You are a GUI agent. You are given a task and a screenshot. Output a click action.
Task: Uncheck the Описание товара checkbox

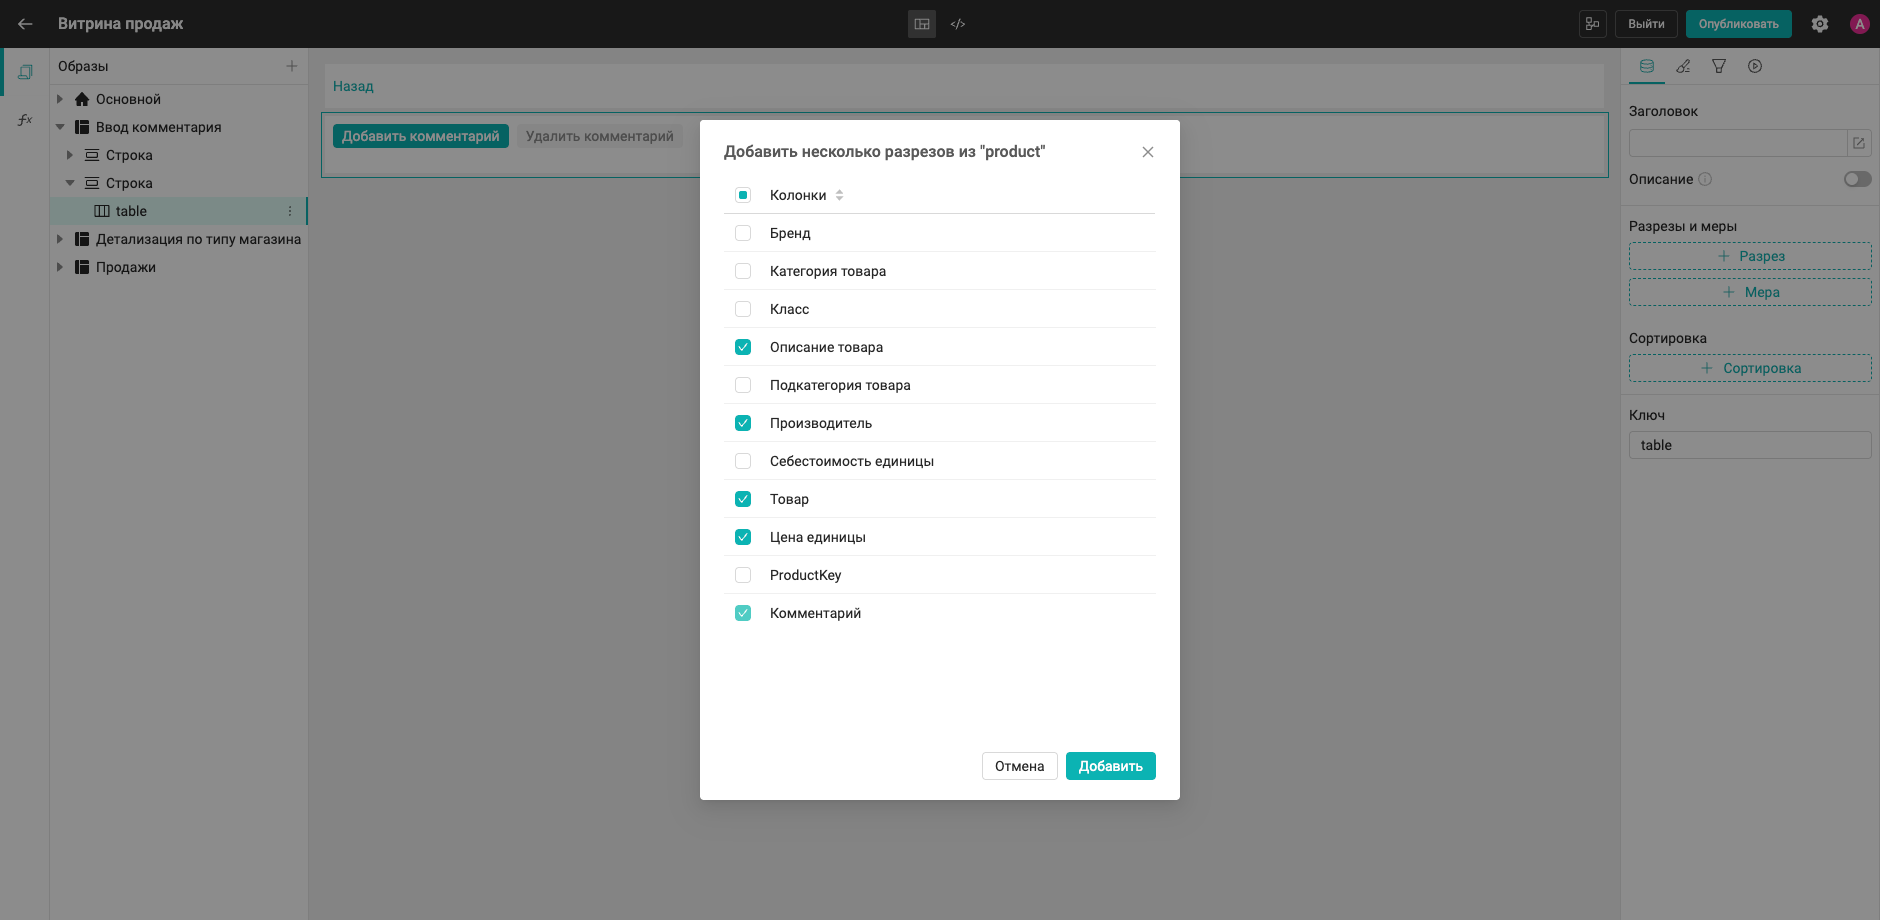pyautogui.click(x=743, y=347)
